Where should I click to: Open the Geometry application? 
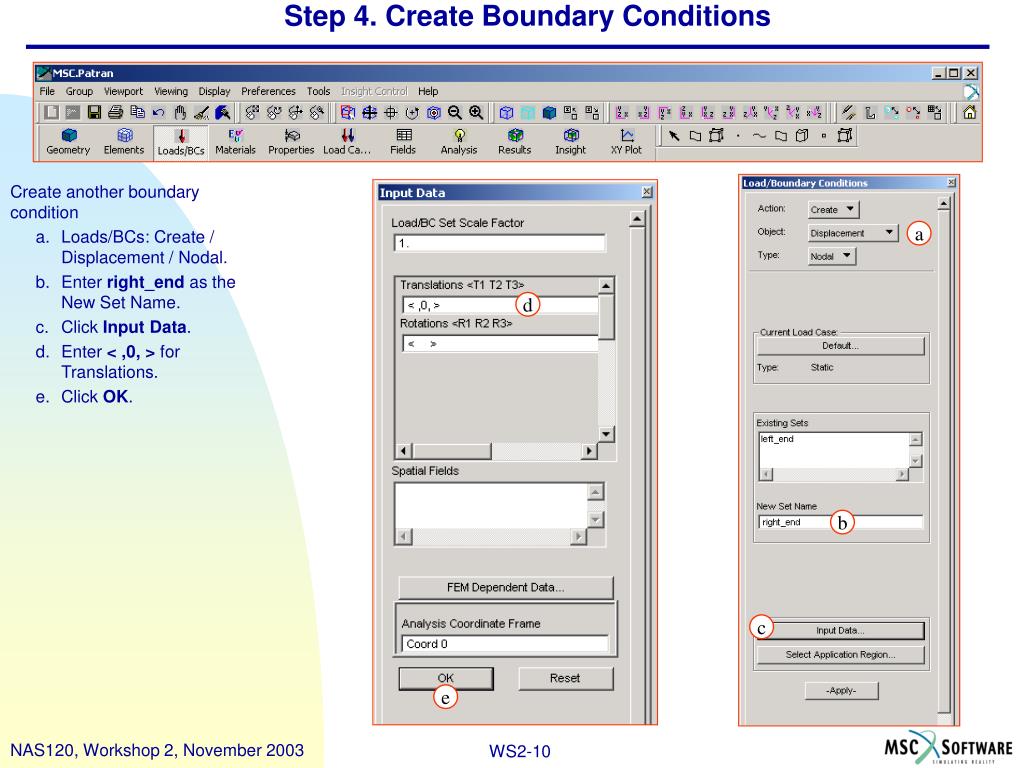(69, 142)
